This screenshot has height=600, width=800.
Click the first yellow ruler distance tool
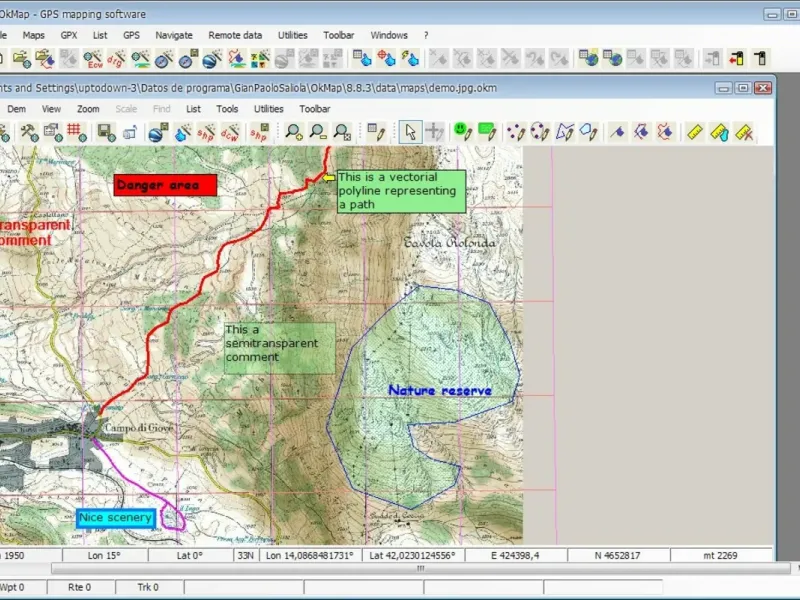pos(694,133)
